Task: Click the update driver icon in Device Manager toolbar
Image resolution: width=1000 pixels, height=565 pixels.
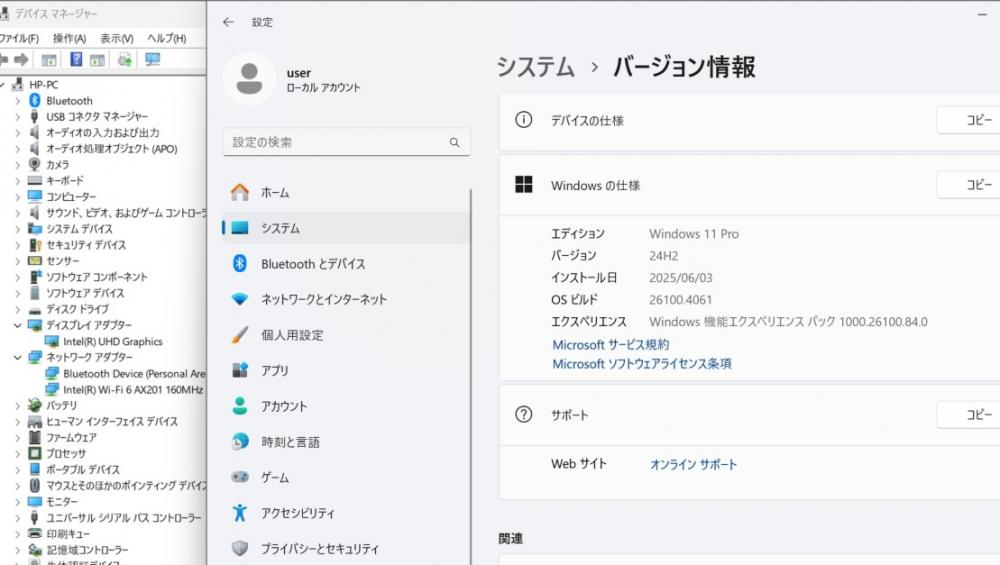Action: [124, 60]
